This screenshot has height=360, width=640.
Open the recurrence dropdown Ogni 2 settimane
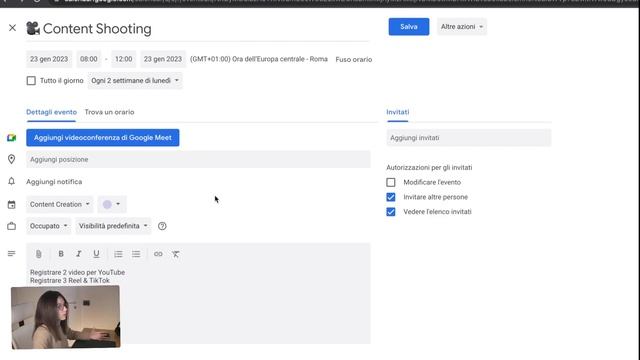click(x=135, y=80)
